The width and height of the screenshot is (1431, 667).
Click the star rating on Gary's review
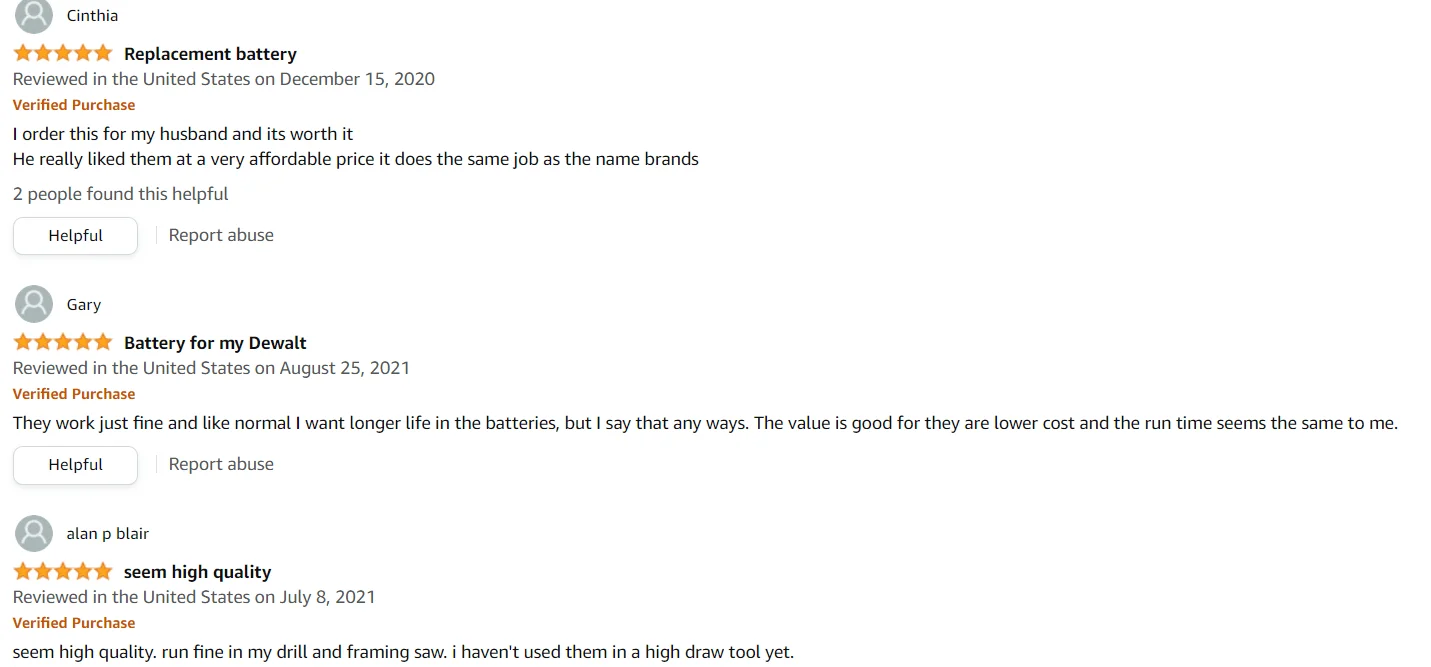[x=63, y=342]
